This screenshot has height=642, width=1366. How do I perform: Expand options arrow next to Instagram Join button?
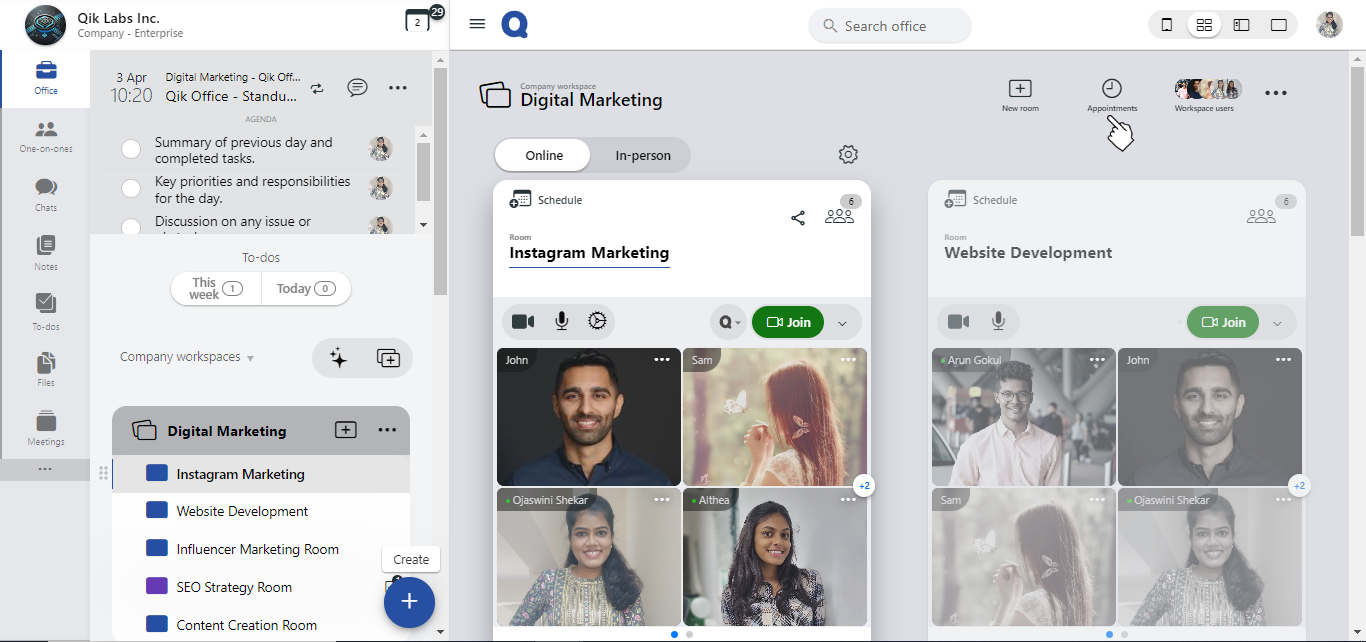pos(842,323)
